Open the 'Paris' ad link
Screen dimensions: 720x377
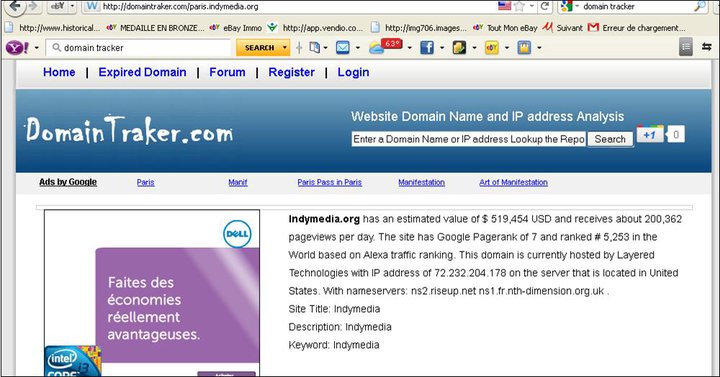coord(146,182)
